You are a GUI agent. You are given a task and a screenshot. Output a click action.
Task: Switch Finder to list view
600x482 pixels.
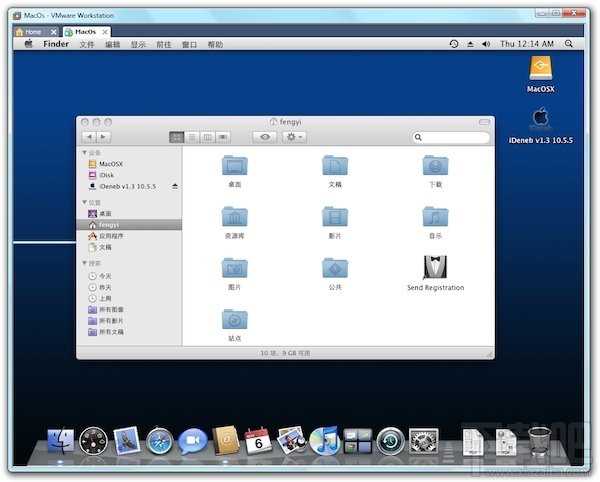coord(192,137)
